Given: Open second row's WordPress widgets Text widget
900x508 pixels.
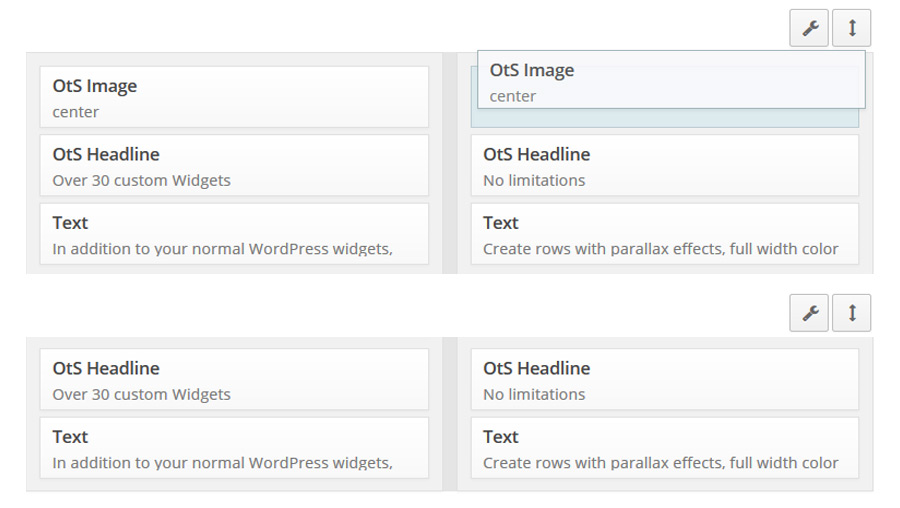Looking at the screenshot, I should pyautogui.click(x=234, y=448).
